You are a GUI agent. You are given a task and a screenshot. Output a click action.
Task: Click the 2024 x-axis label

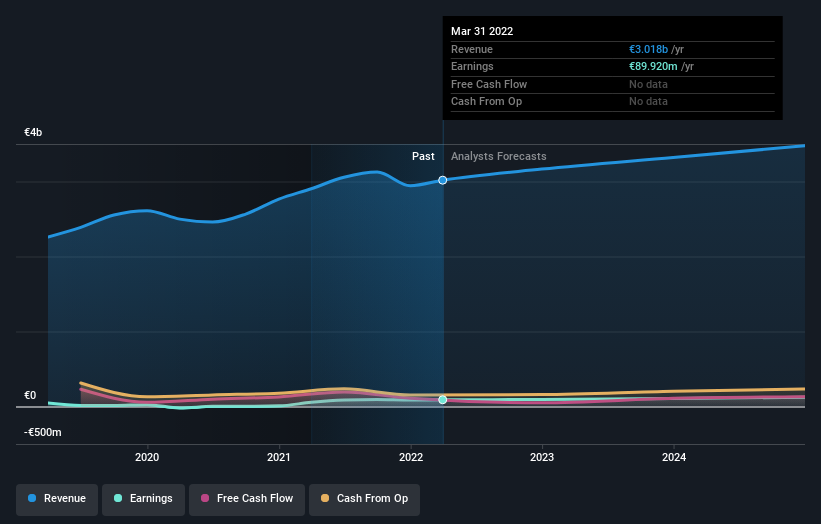point(674,457)
